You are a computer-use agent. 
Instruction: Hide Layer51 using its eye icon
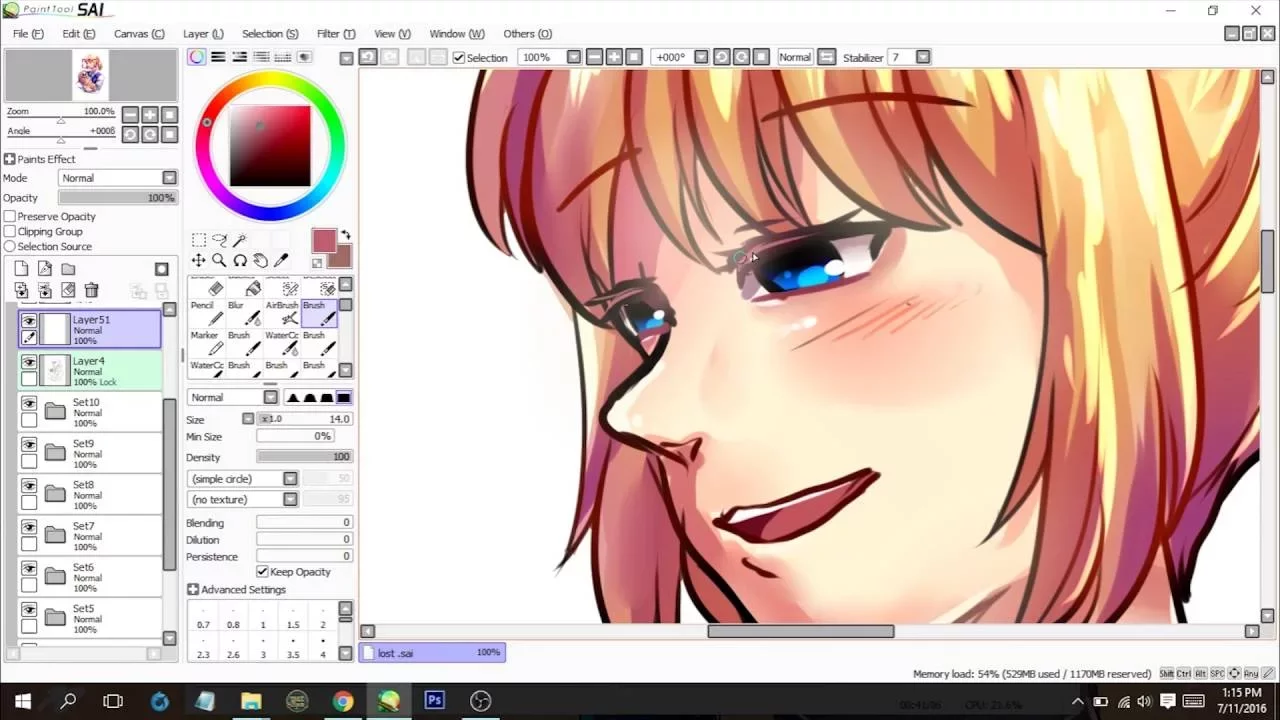pos(29,321)
